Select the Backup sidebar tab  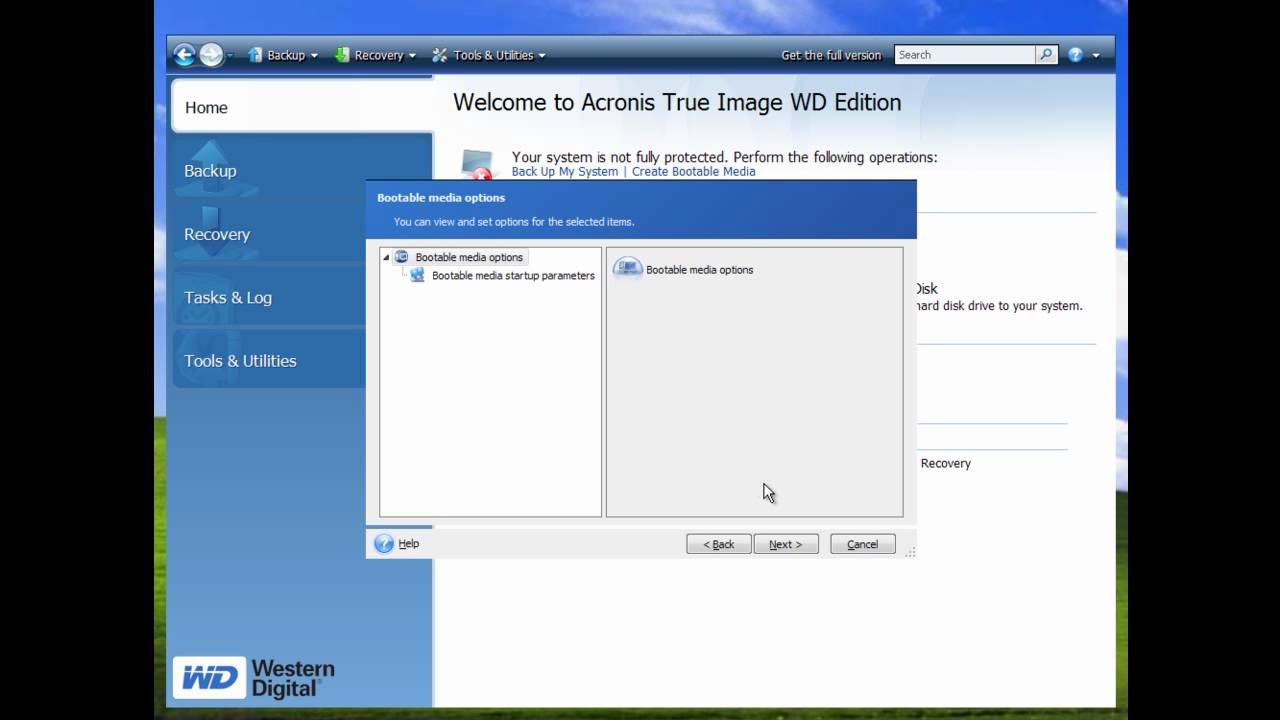coord(302,170)
